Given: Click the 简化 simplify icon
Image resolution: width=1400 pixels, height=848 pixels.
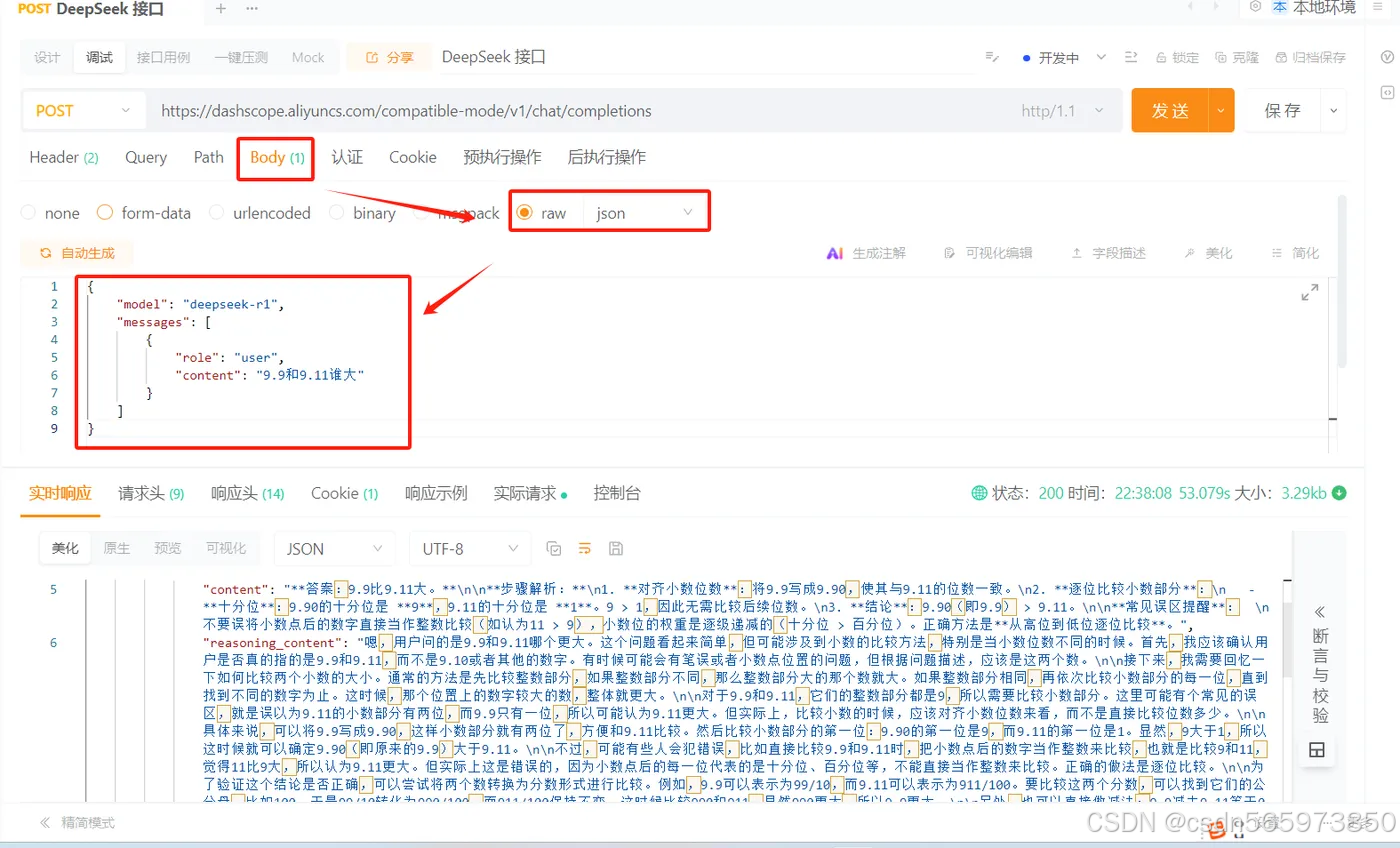Looking at the screenshot, I should click(1276, 254).
